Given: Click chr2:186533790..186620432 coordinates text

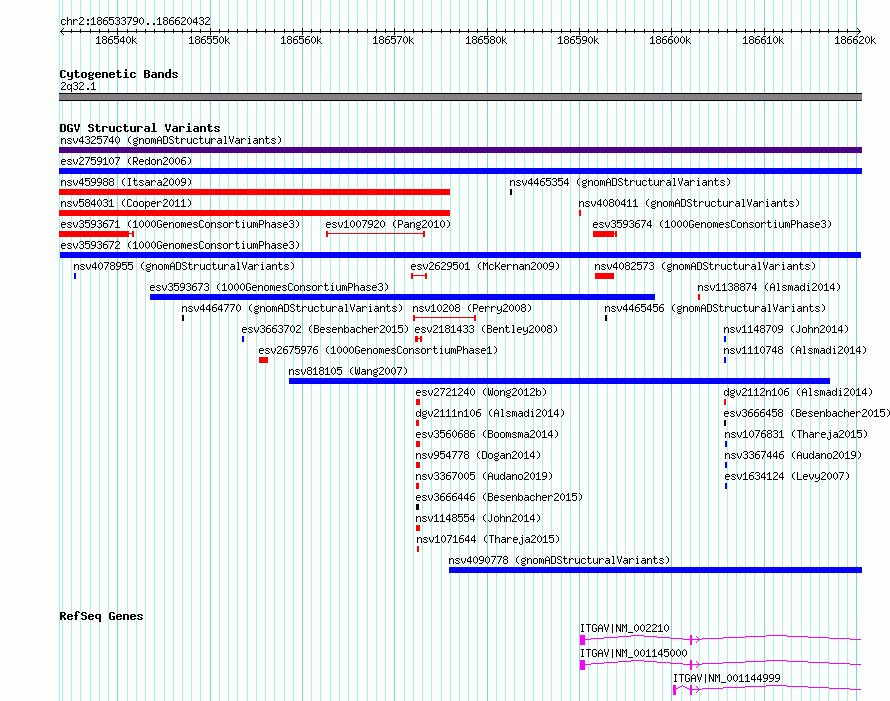Looking at the screenshot, I should [x=135, y=21].
